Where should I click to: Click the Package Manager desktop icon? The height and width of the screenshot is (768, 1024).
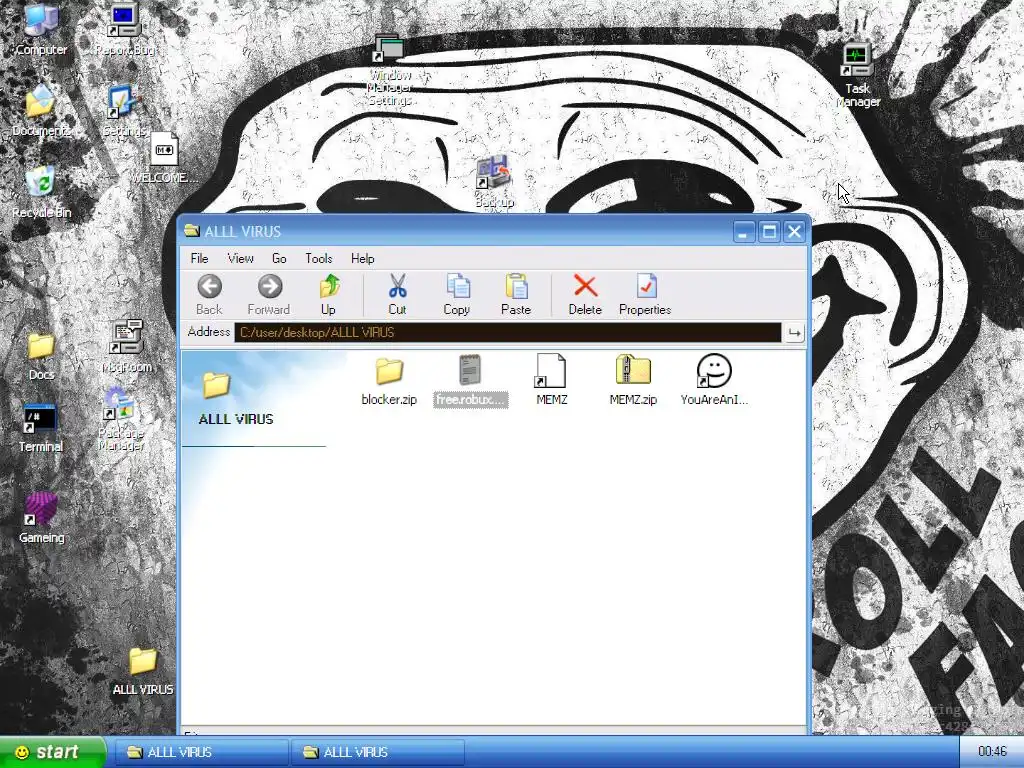119,405
